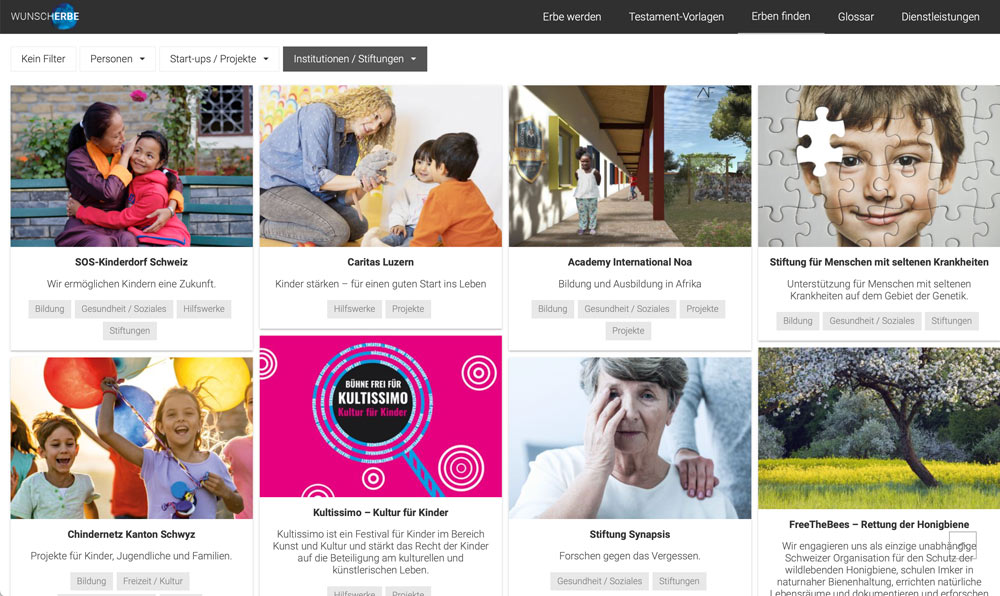Viewport: 1000px width, 596px height.
Task: Open the Erbe werden menu item
Action: point(572,17)
